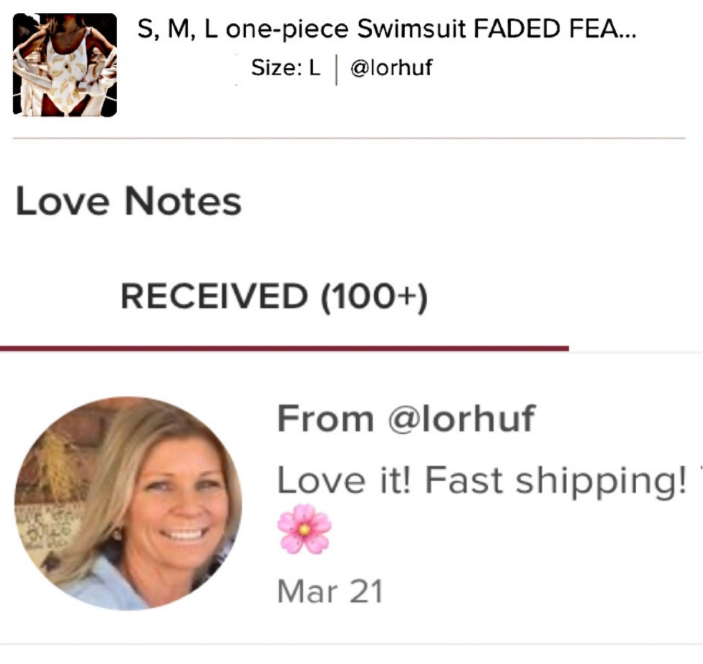Image resolution: width=703 pixels, height=664 pixels.
Task: Select the RECEIVED (100+) tab
Action: pos(273,296)
